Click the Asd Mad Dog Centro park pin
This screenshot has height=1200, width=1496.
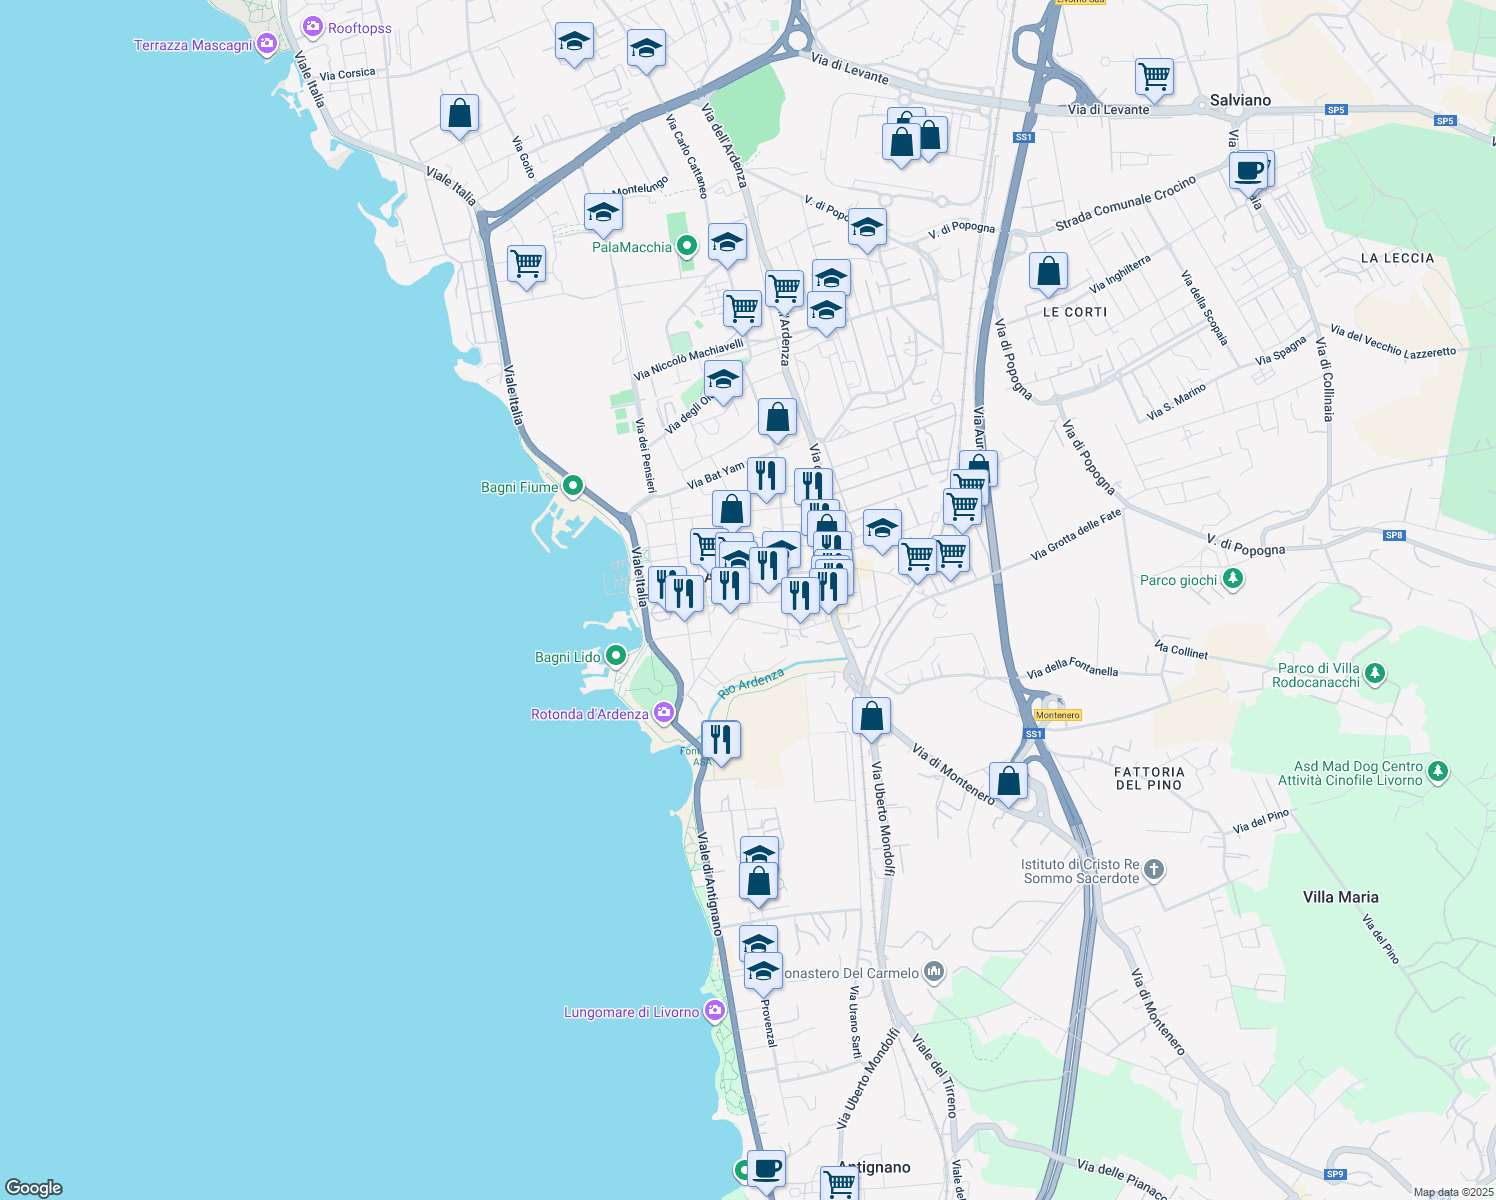pos(1437,771)
